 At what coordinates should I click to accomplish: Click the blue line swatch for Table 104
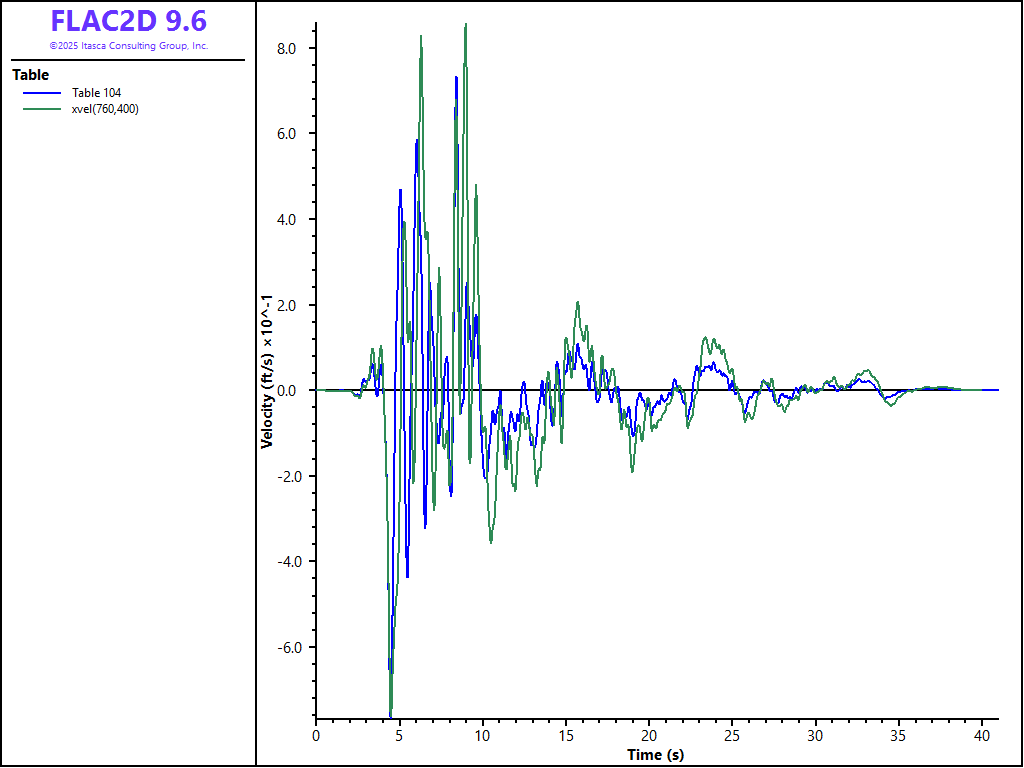click(41, 93)
